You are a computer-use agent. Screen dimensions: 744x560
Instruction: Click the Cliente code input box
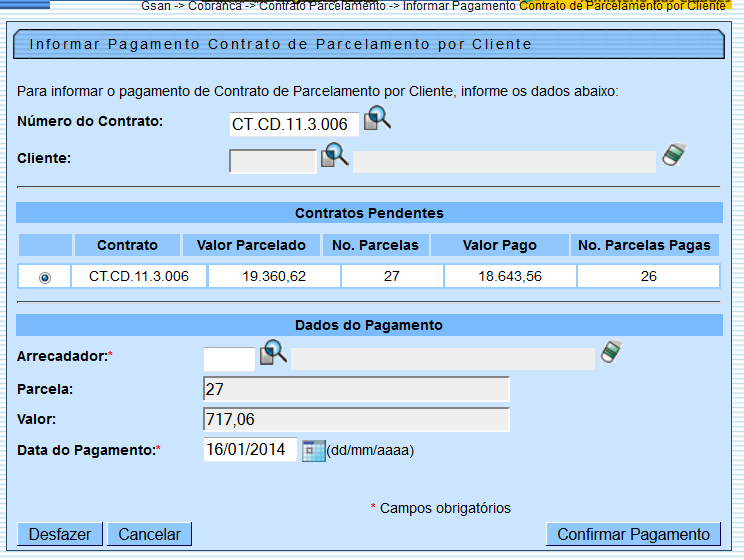[272, 161]
